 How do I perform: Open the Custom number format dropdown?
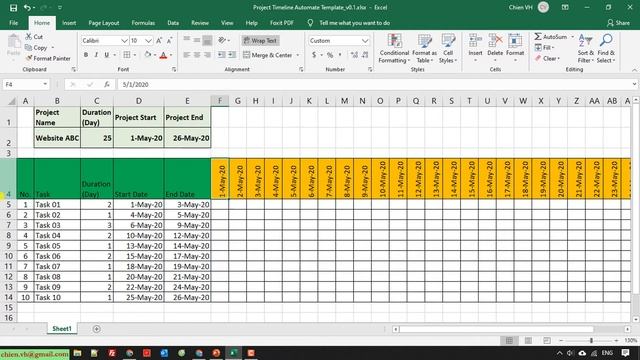point(365,40)
